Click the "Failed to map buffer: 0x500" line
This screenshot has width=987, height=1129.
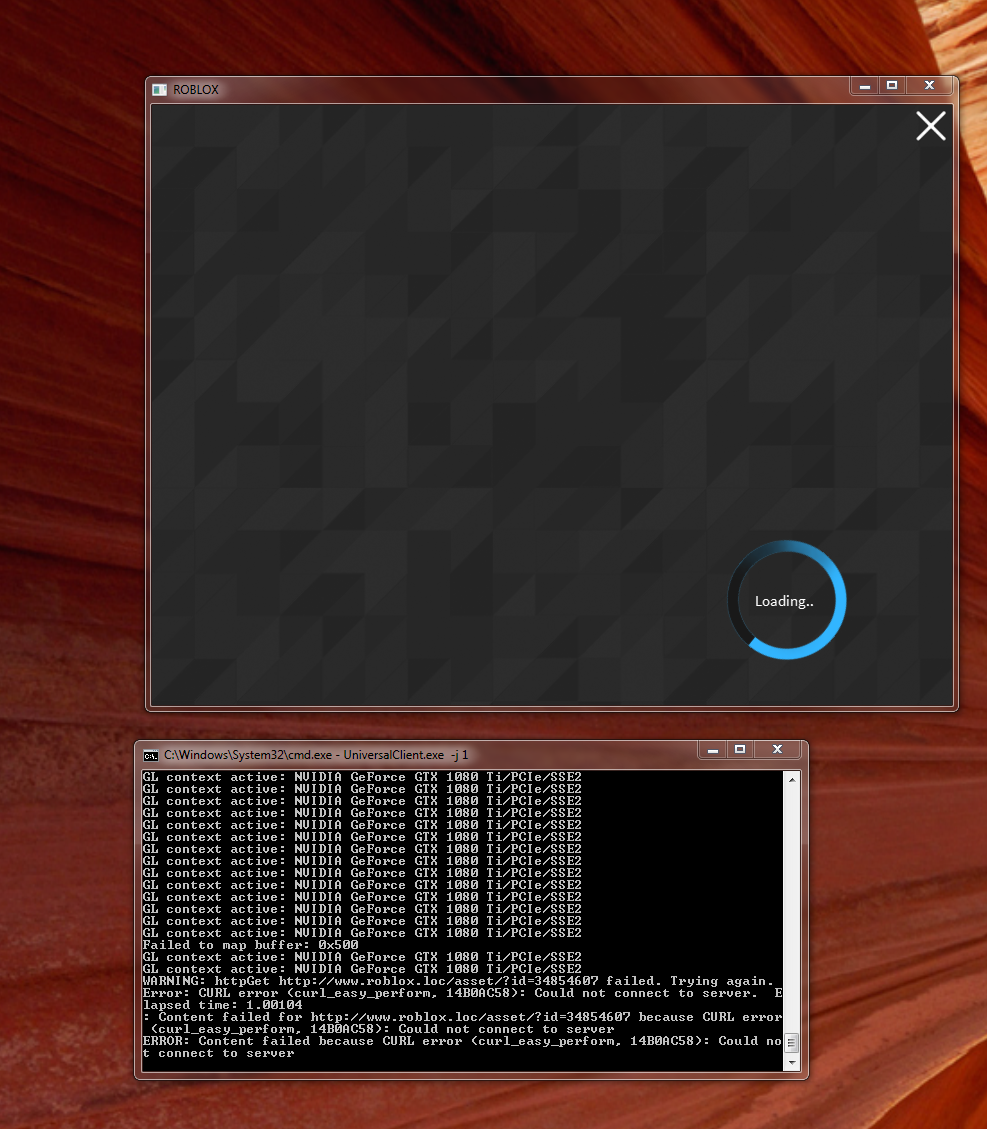point(250,945)
